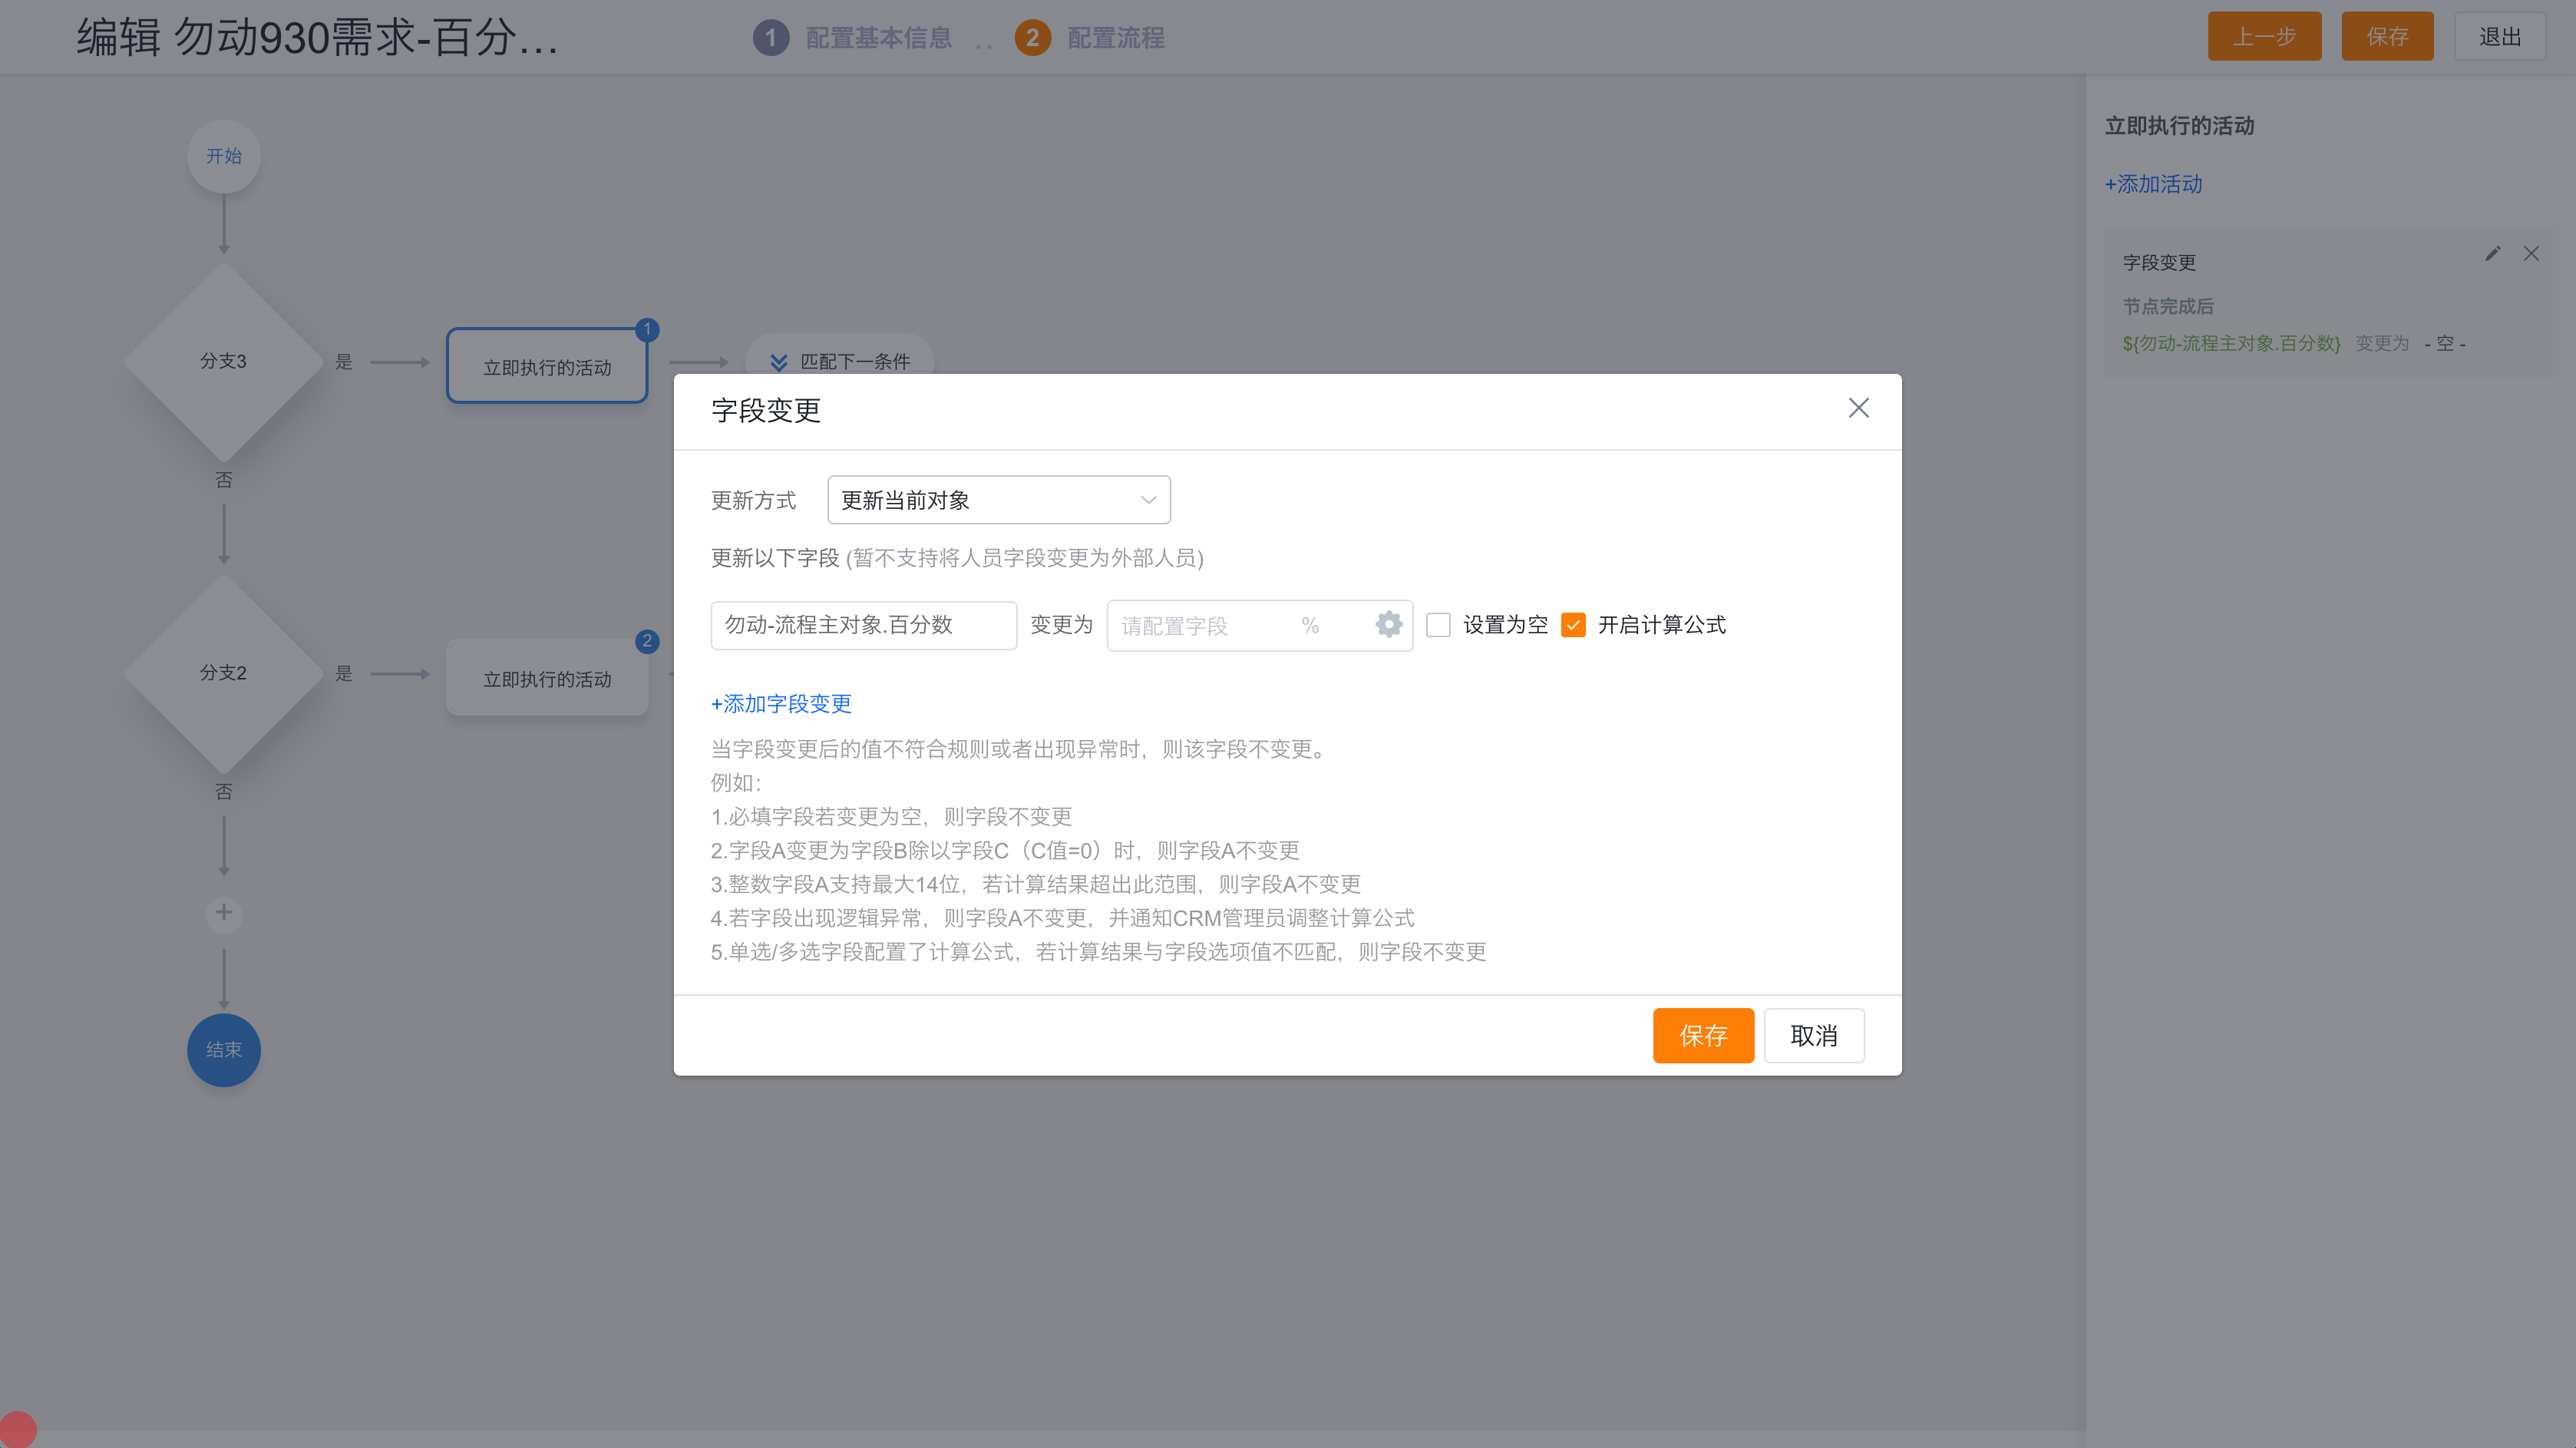Image resolution: width=2576 pixels, height=1448 pixels.
Task: Click the close X icon on dialog
Action: (1859, 407)
